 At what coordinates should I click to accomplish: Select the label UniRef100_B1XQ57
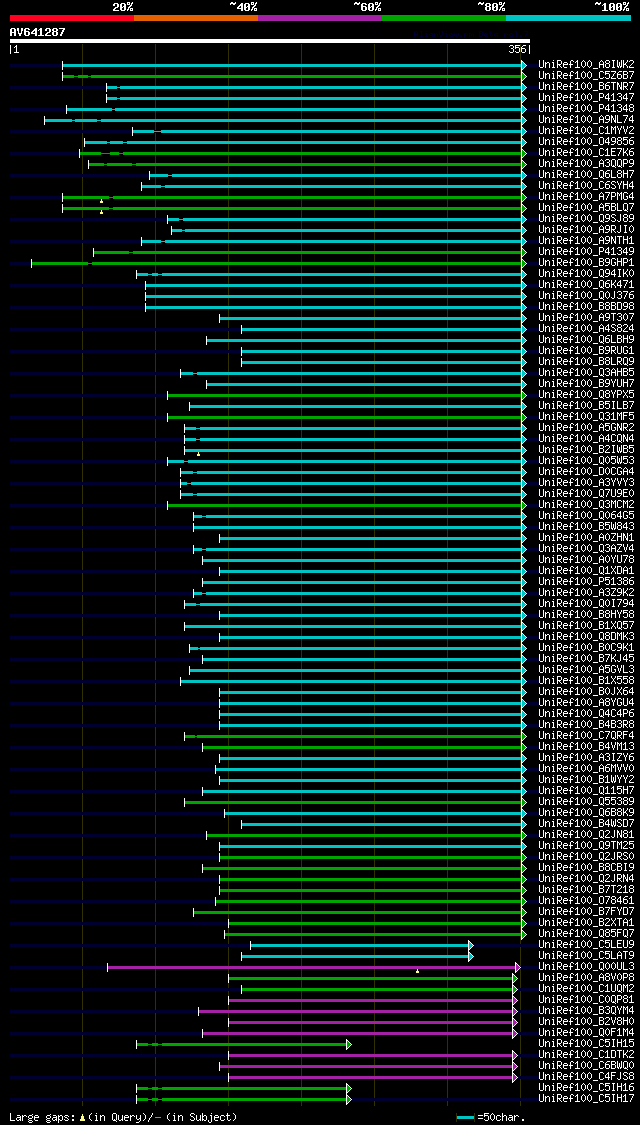[x=586, y=627]
